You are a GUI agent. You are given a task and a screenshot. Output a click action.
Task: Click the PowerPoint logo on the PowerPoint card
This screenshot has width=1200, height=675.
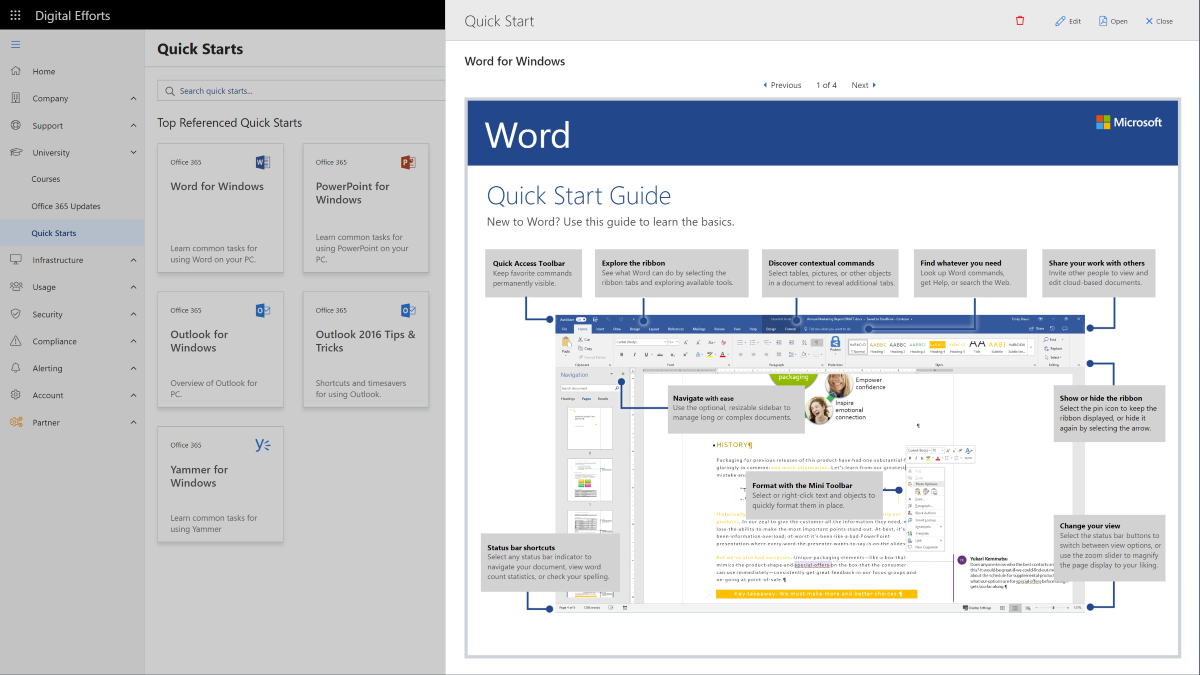(408, 162)
